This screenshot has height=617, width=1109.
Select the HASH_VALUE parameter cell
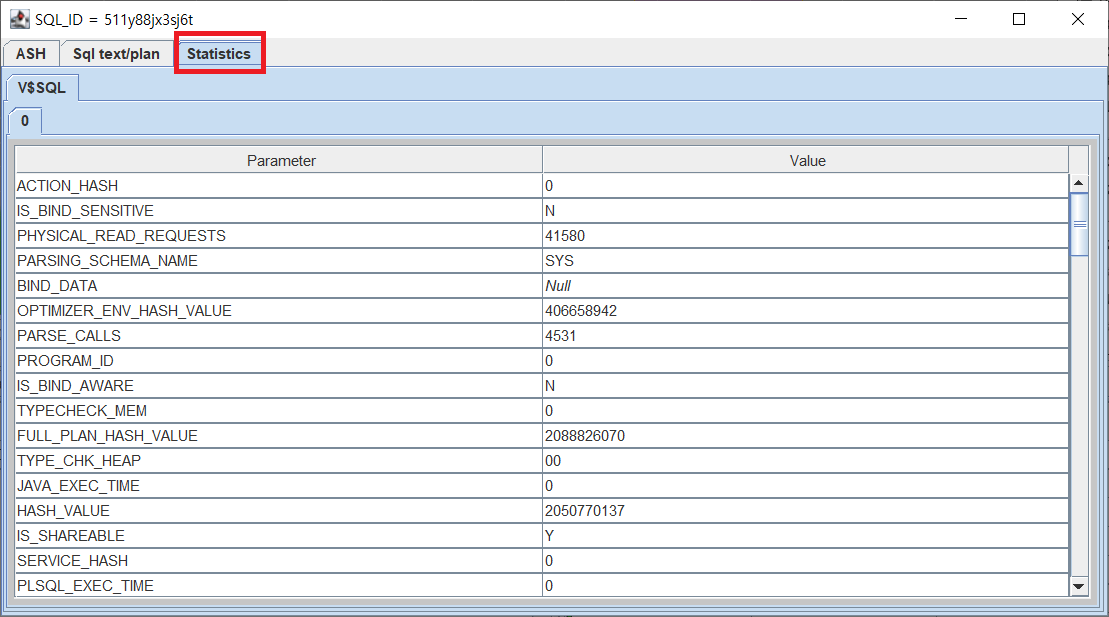pyautogui.click(x=279, y=511)
